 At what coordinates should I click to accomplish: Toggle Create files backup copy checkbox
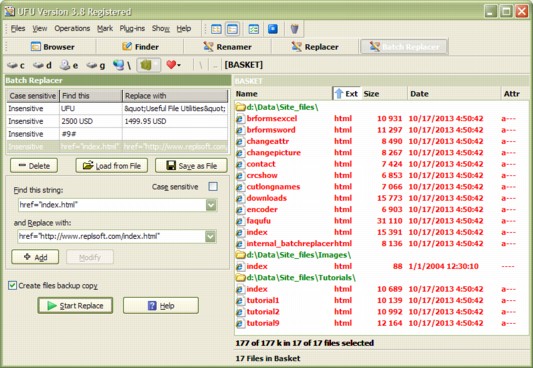(x=12, y=285)
